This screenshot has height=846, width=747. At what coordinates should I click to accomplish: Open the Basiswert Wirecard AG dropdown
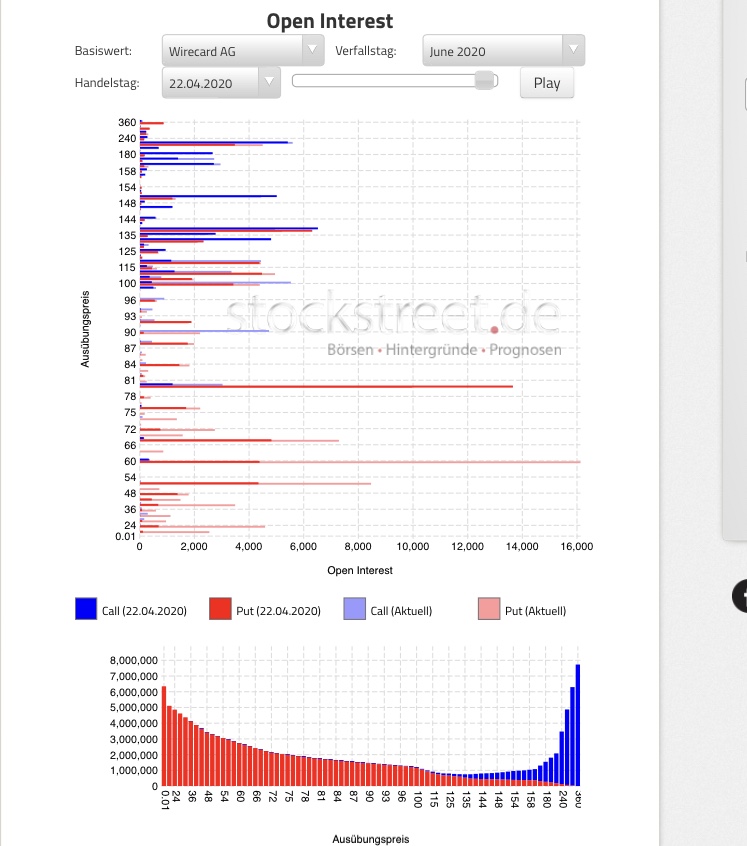click(x=243, y=51)
